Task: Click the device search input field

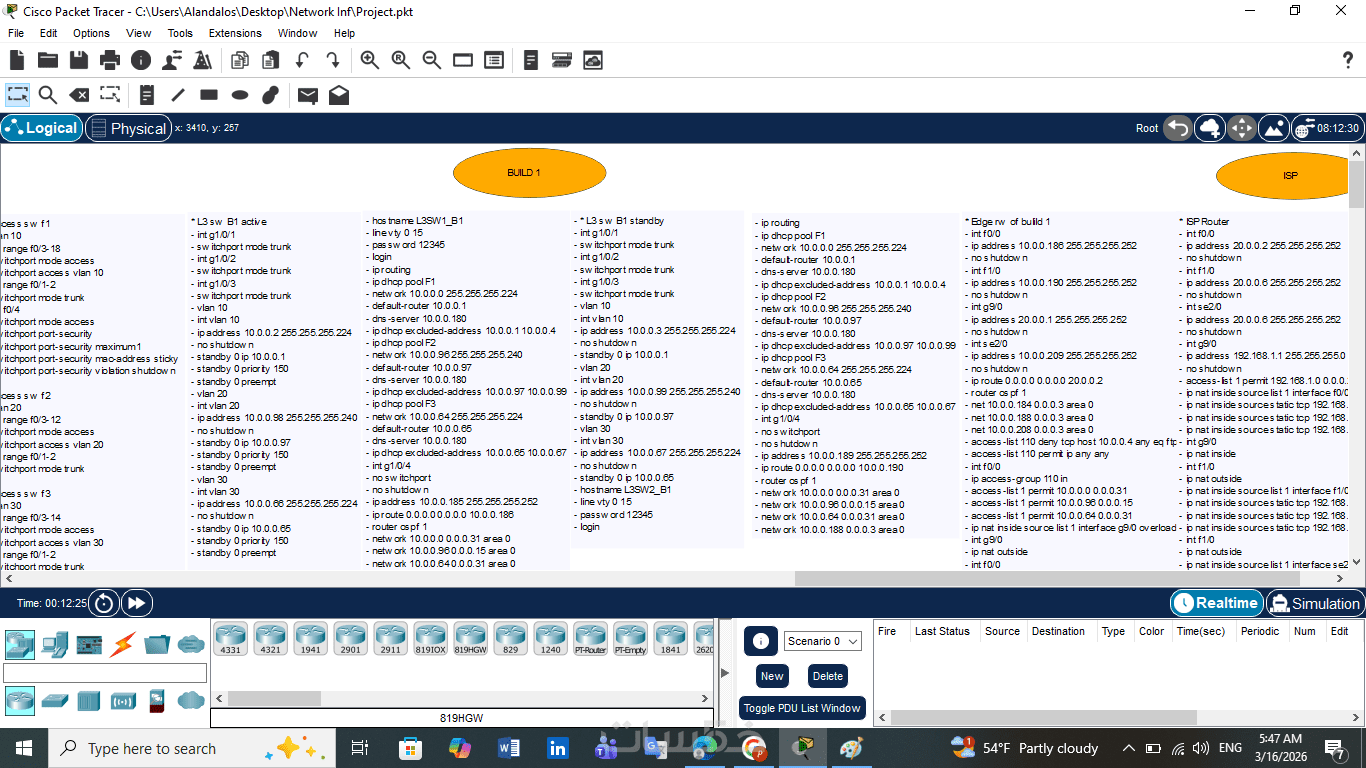Action: (105, 673)
